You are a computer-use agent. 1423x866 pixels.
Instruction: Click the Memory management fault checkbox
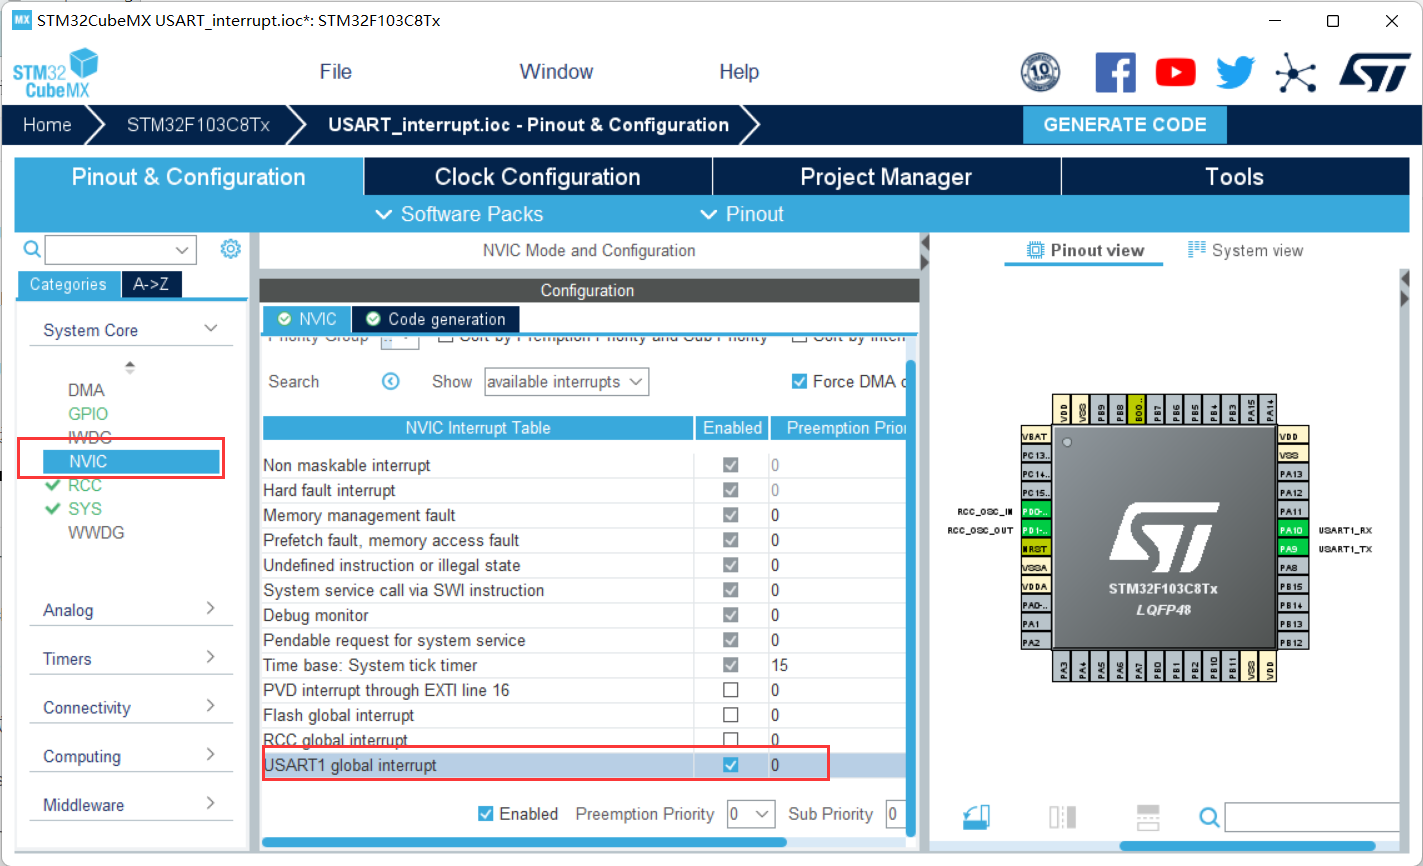click(731, 515)
